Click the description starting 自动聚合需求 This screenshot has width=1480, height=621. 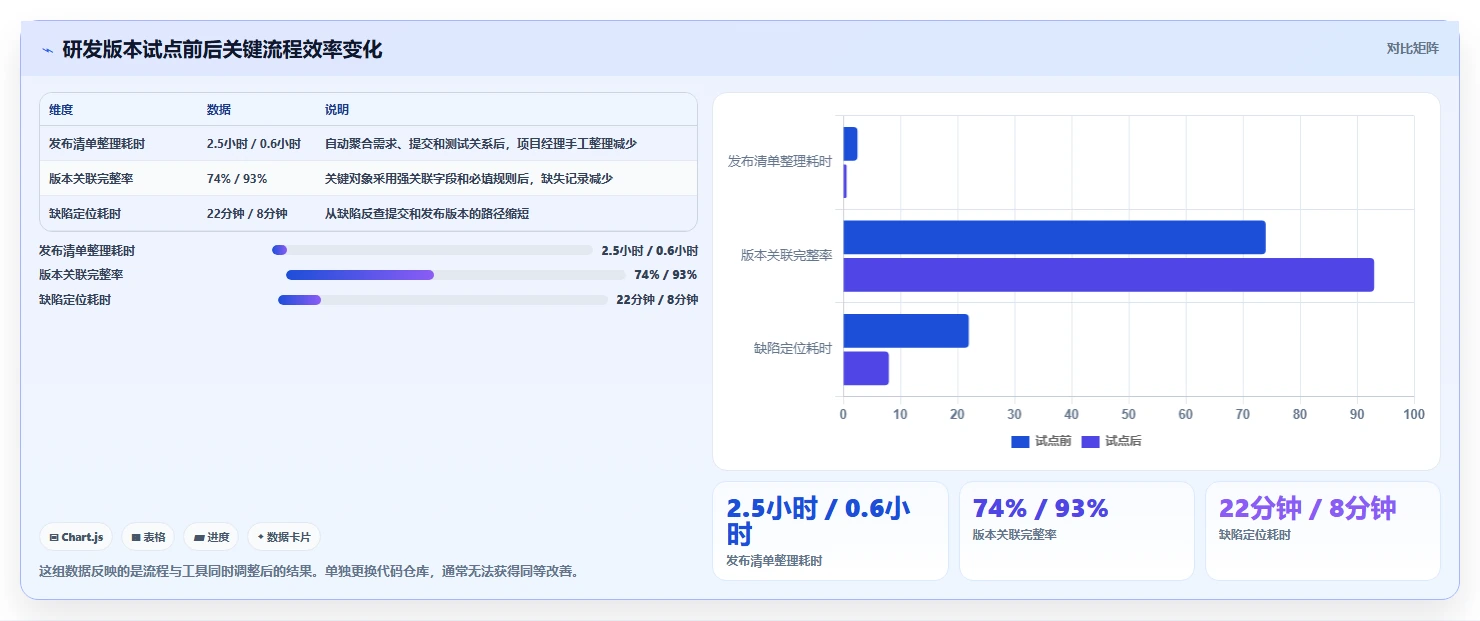(481, 144)
